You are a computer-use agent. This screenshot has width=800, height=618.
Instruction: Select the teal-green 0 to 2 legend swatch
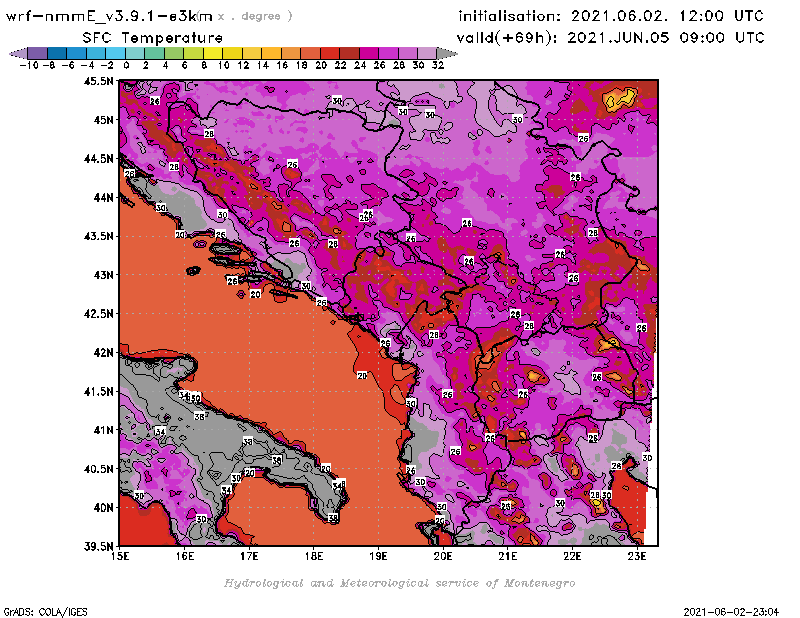[135, 53]
